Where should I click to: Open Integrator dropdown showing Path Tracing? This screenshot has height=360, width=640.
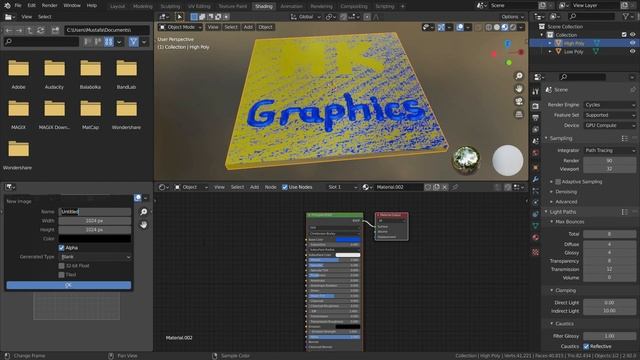[610, 150]
